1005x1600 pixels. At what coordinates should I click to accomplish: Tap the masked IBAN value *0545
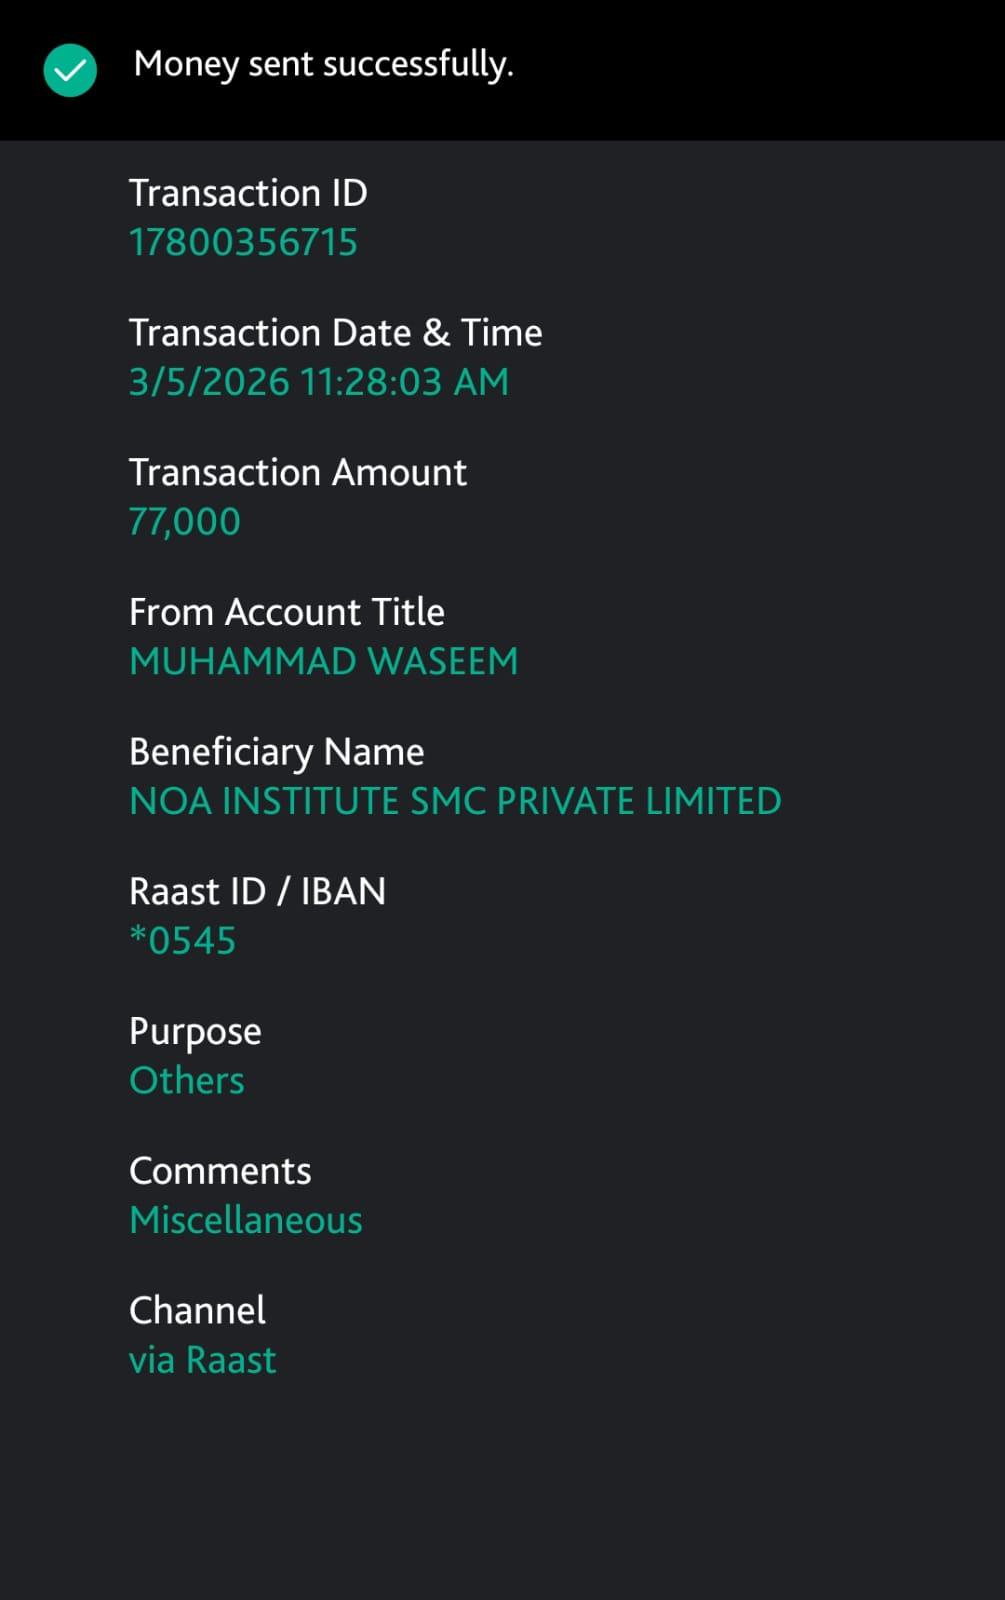pyautogui.click(x=182, y=941)
